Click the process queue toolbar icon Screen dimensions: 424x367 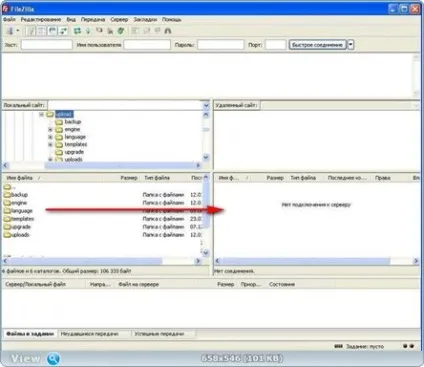88,31
